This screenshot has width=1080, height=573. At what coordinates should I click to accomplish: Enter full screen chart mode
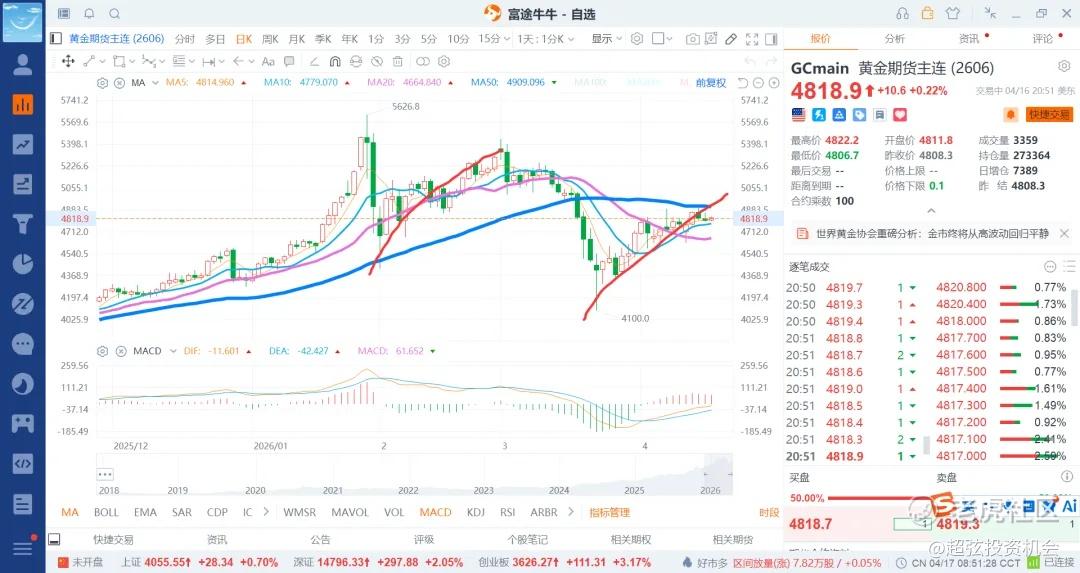tap(752, 39)
